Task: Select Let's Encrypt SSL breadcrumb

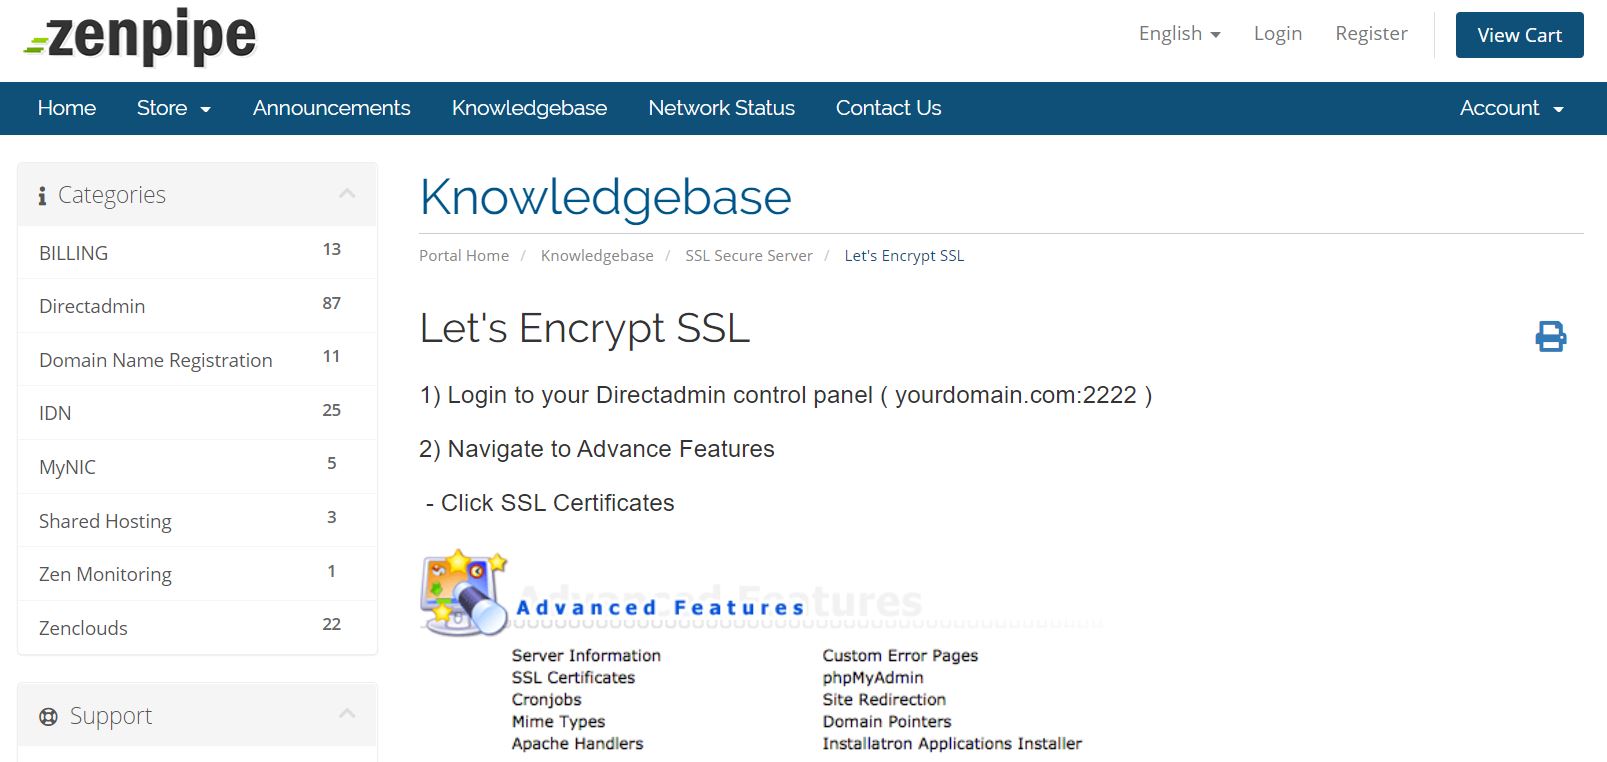Action: (x=904, y=256)
